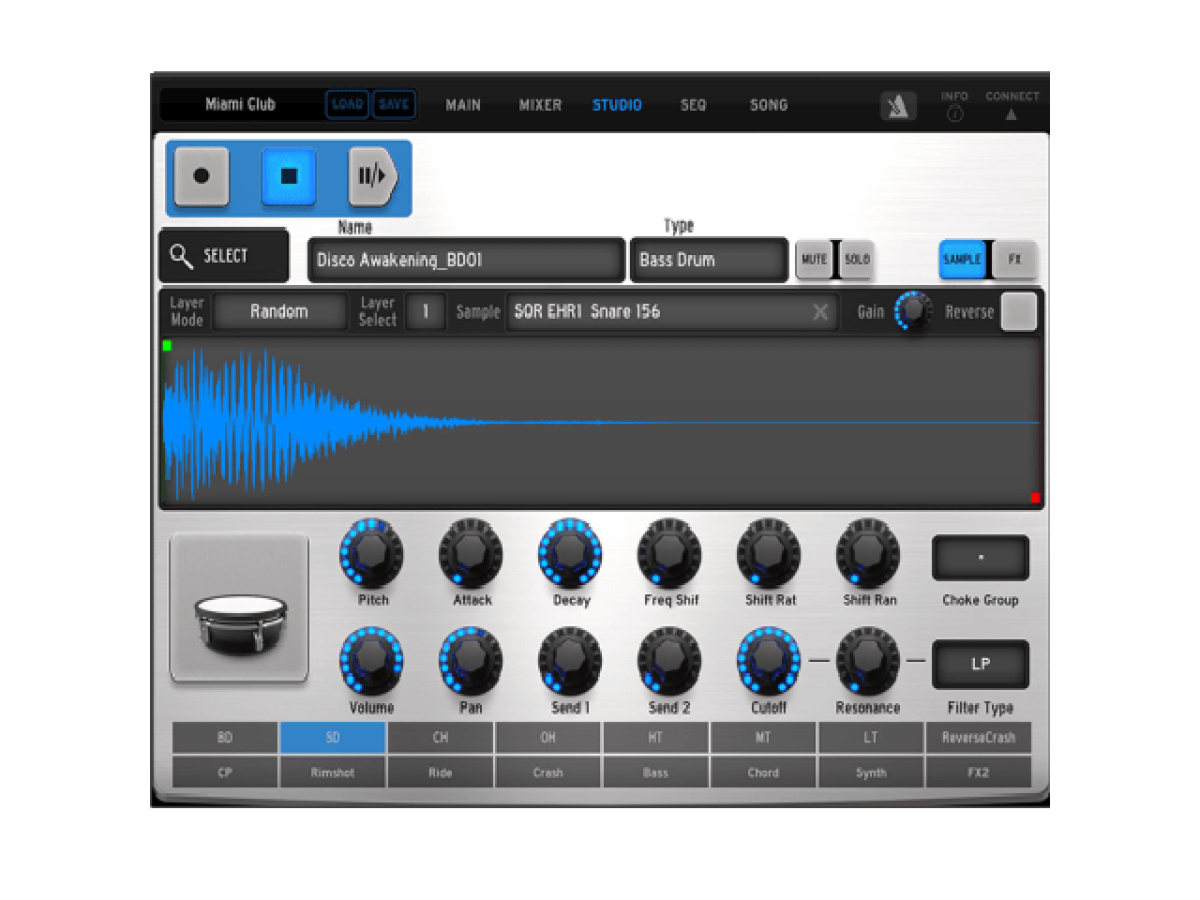Toggle the Reverse checkbox
Viewport: 1200px width, 900px height.
pyautogui.click(x=1018, y=312)
